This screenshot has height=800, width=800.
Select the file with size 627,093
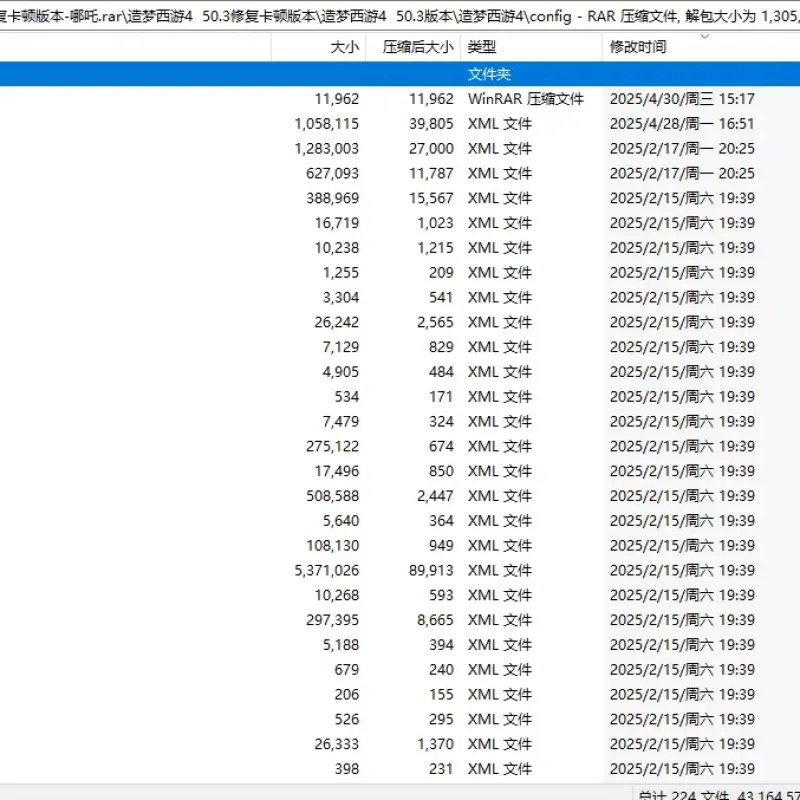click(x=332, y=173)
